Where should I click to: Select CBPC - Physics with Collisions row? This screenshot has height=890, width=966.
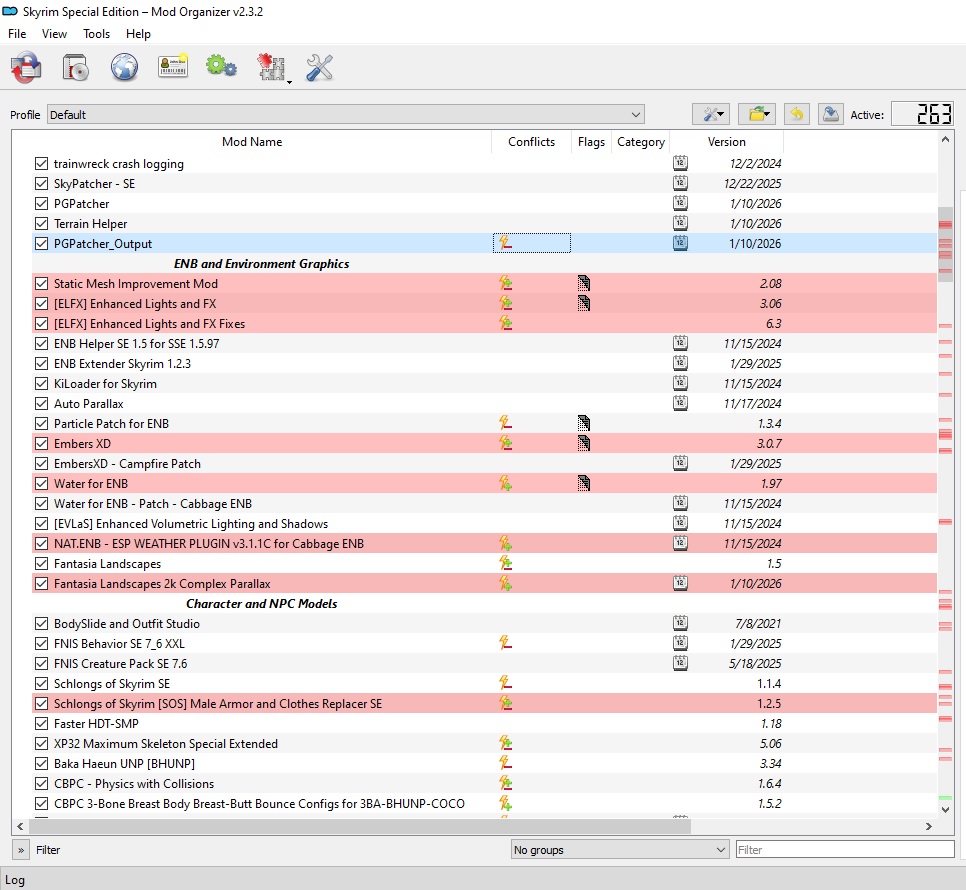(x=484, y=783)
